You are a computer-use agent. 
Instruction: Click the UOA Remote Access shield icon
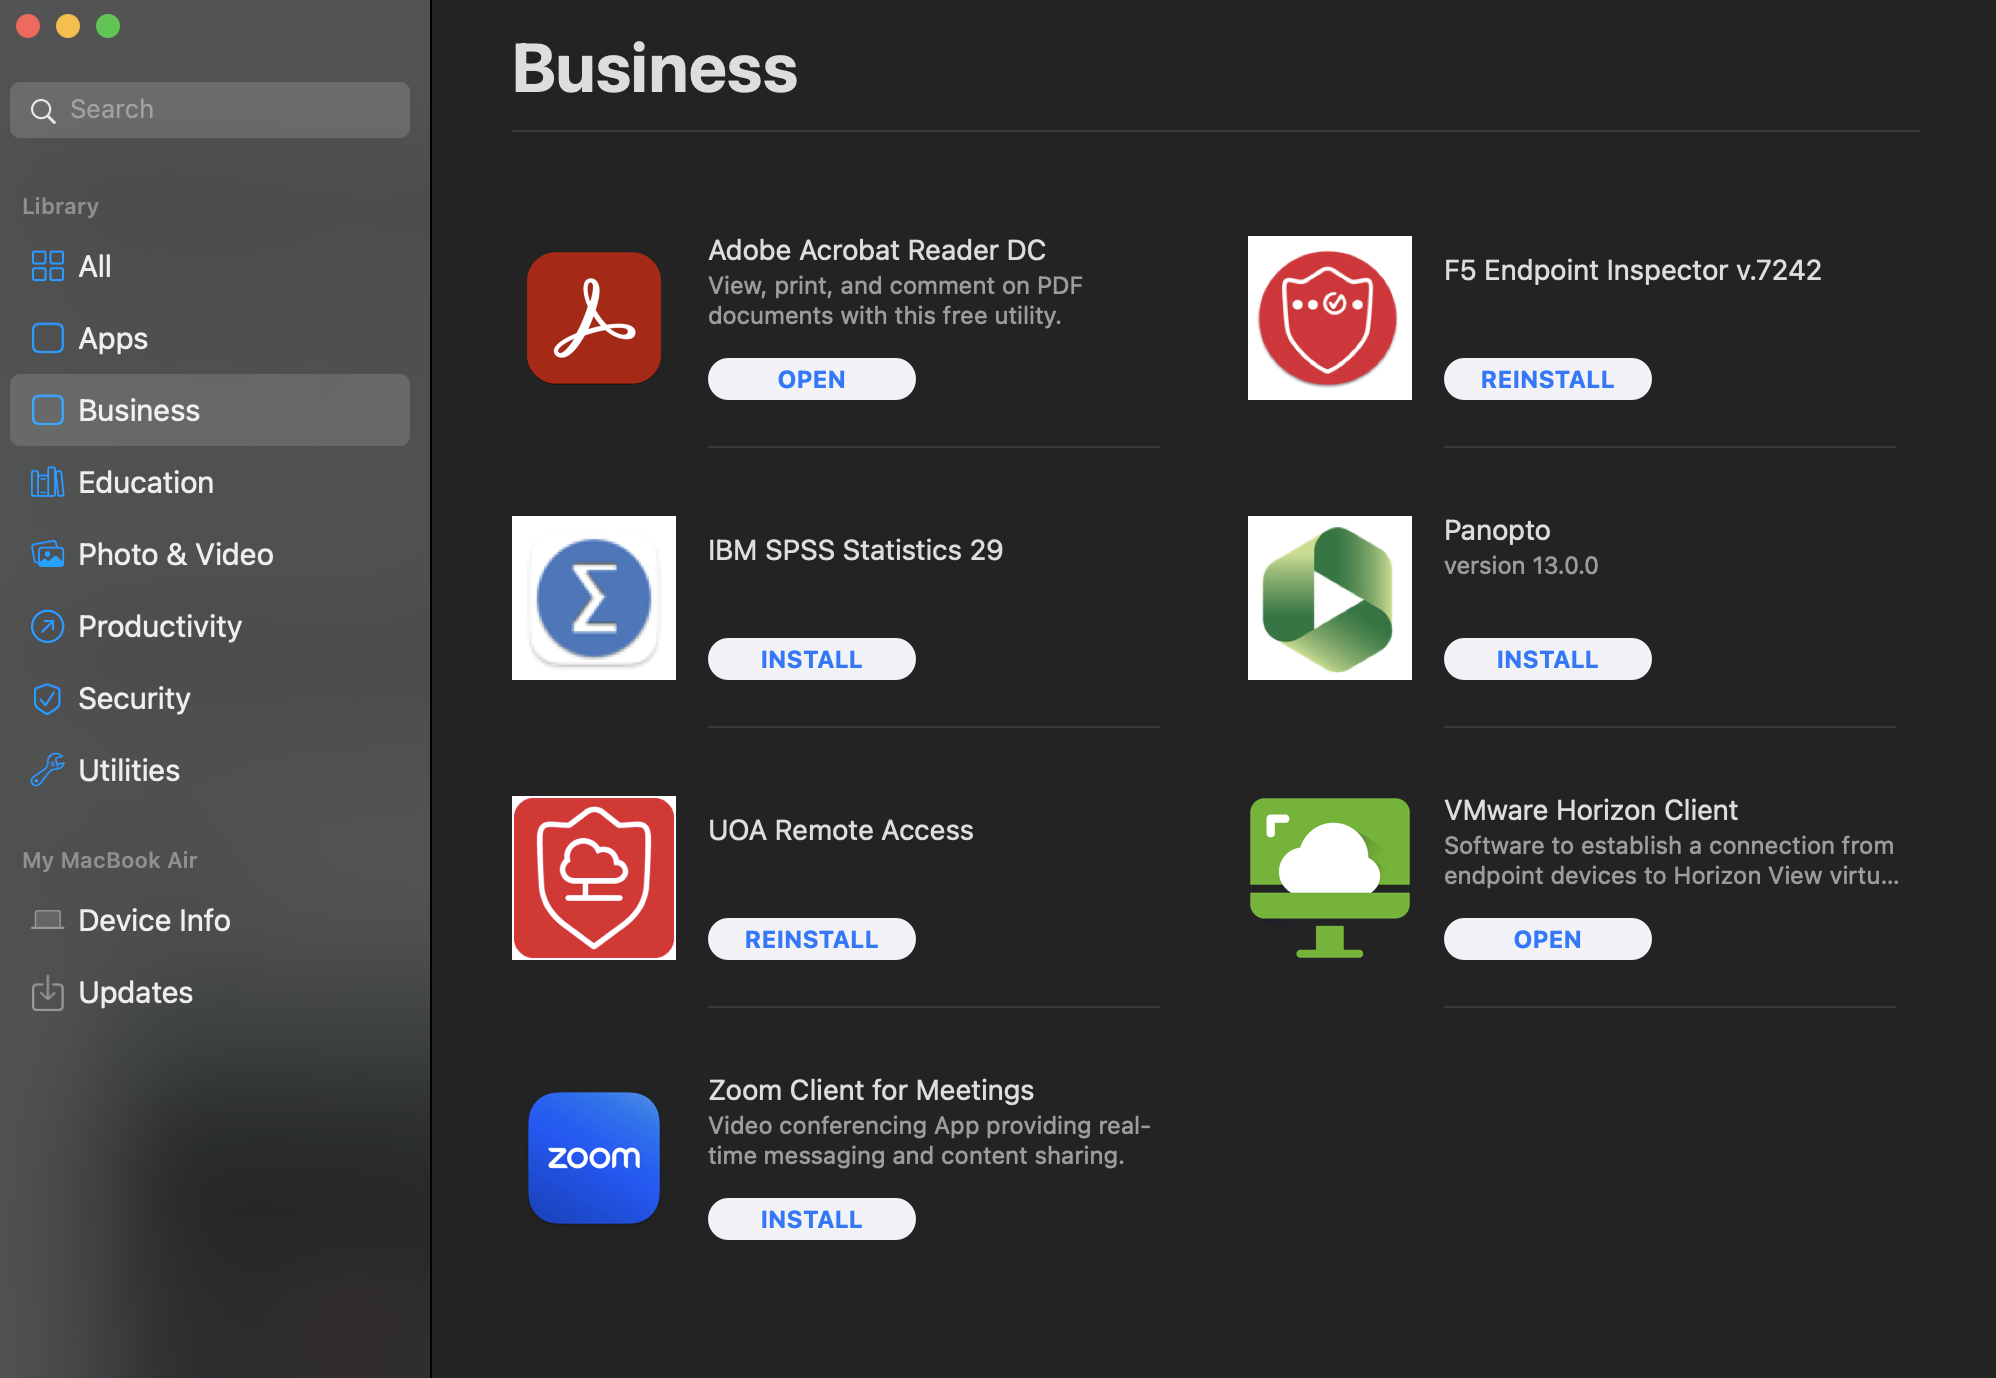pos(593,876)
